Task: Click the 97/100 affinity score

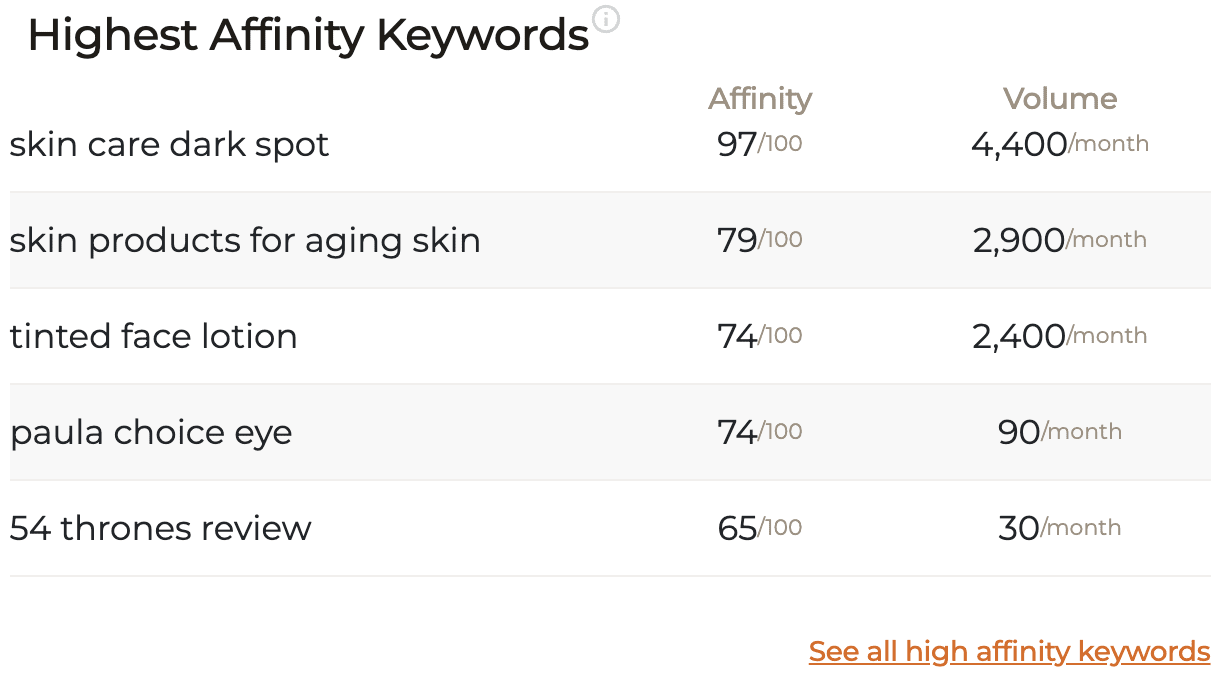Action: coord(760,145)
